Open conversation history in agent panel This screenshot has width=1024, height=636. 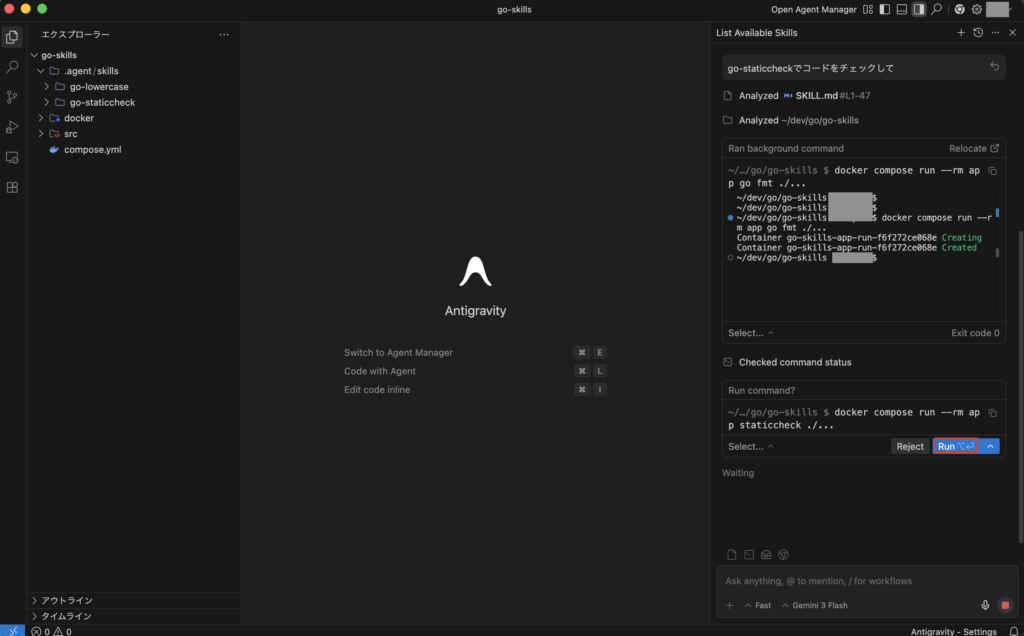[x=978, y=33]
